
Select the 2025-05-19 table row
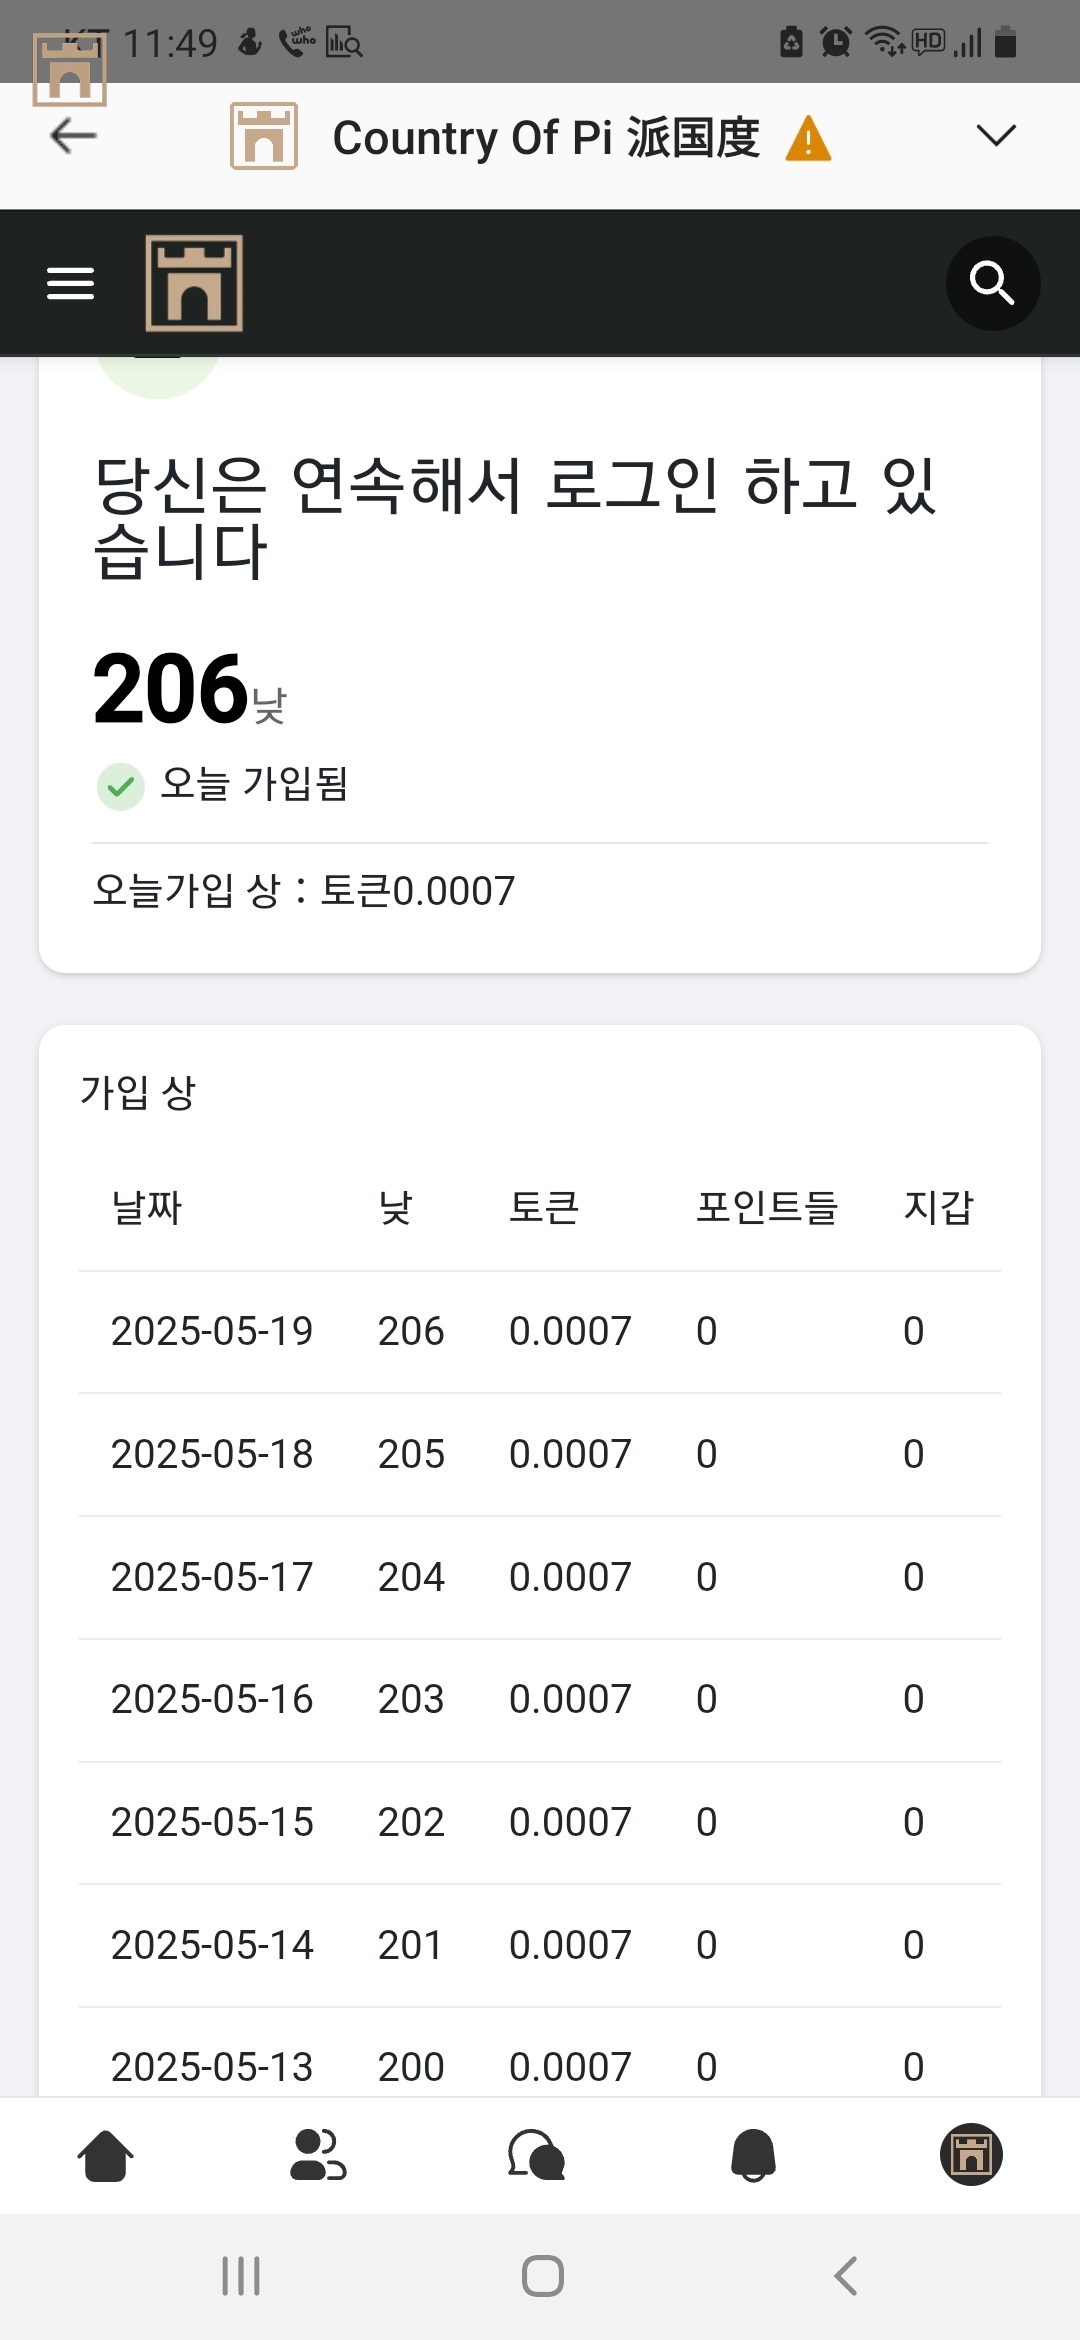[x=540, y=1332]
